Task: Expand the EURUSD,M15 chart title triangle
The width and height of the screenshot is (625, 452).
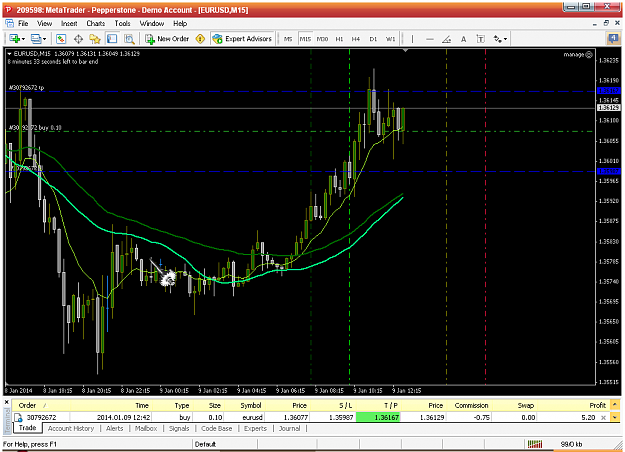Action: point(10,54)
